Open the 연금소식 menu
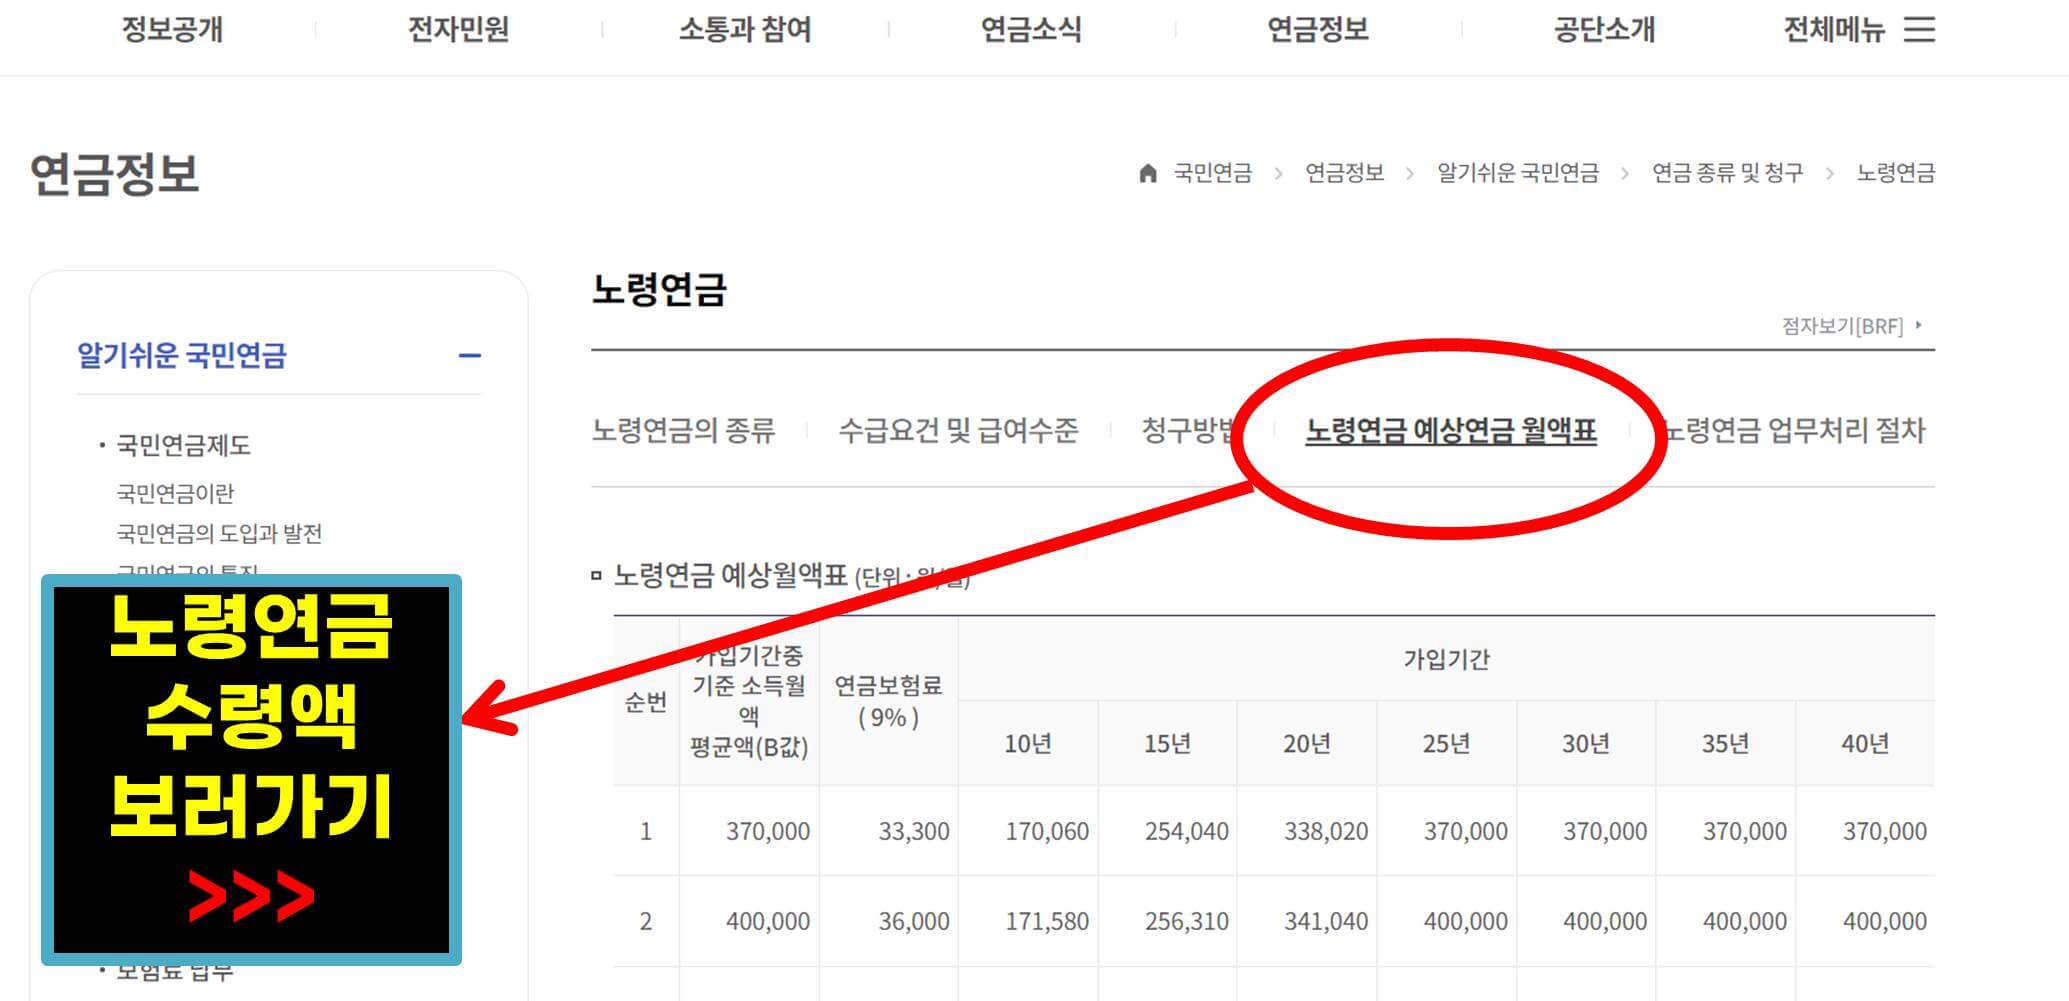Screen dimensions: 2069x1001 (1032, 30)
